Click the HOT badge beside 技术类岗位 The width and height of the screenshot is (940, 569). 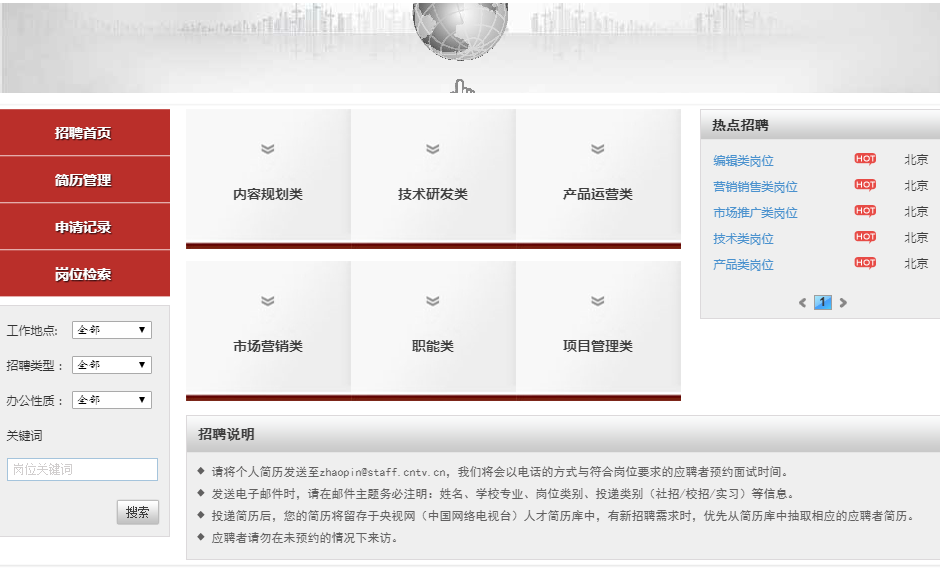[x=865, y=237]
